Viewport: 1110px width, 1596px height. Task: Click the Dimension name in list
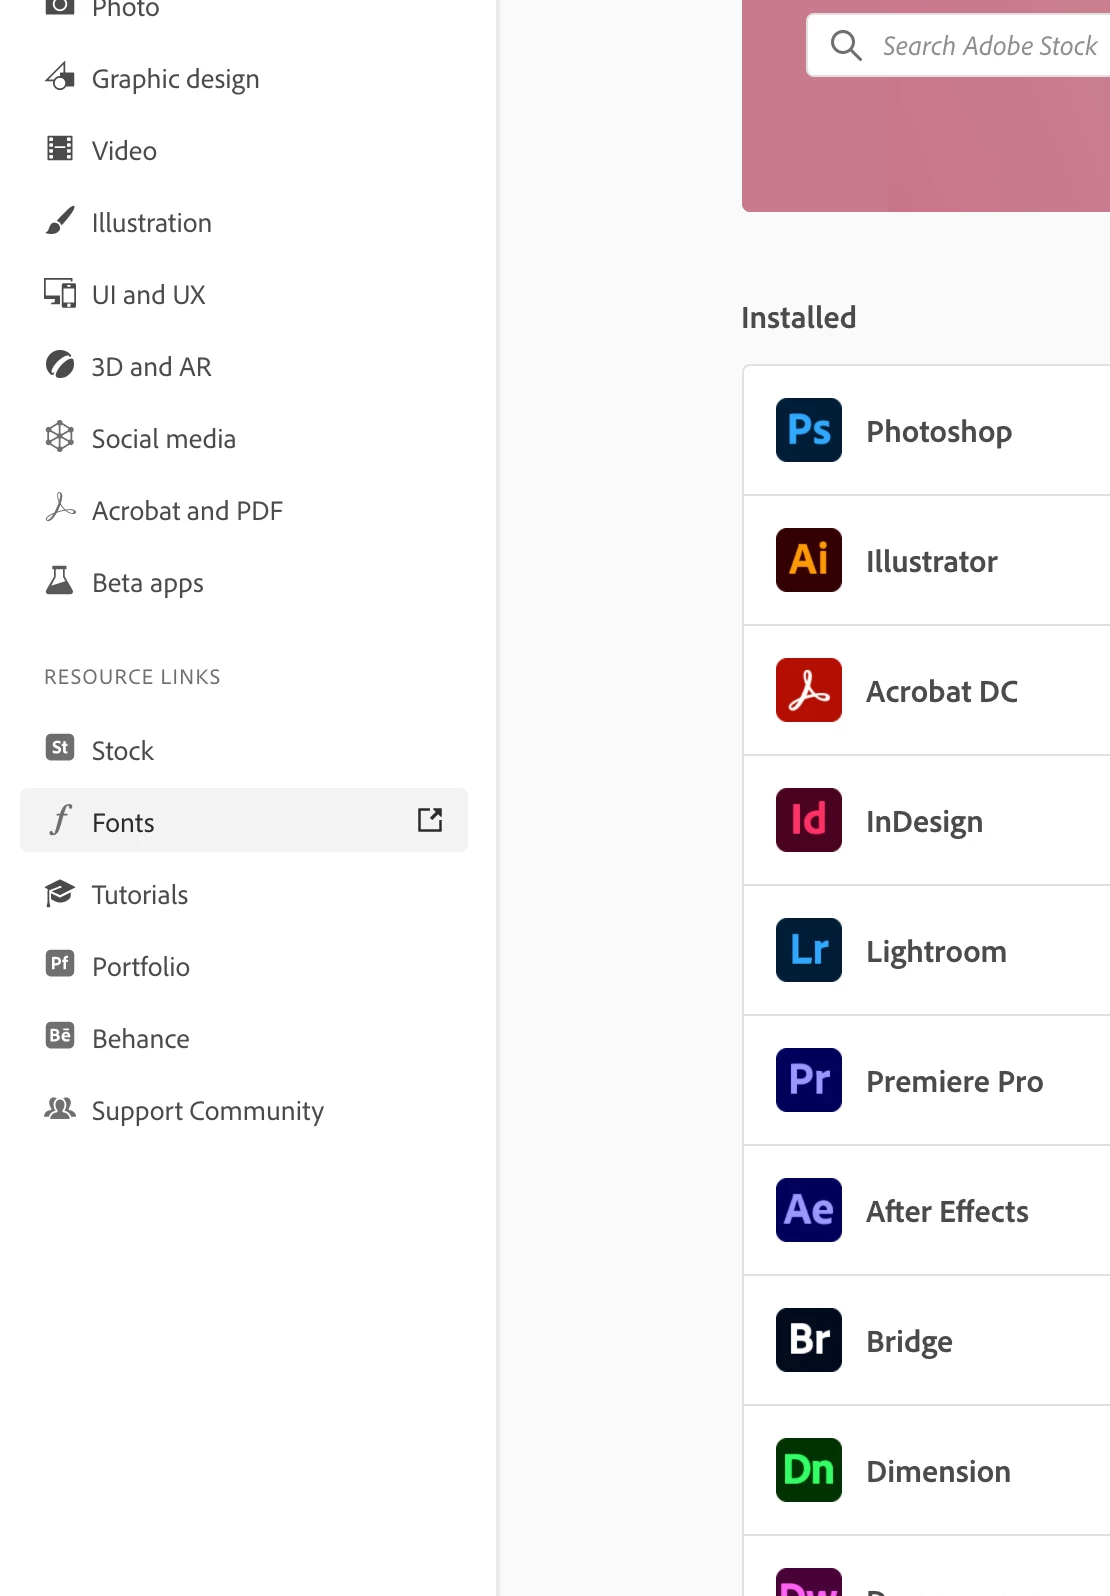tap(938, 1471)
